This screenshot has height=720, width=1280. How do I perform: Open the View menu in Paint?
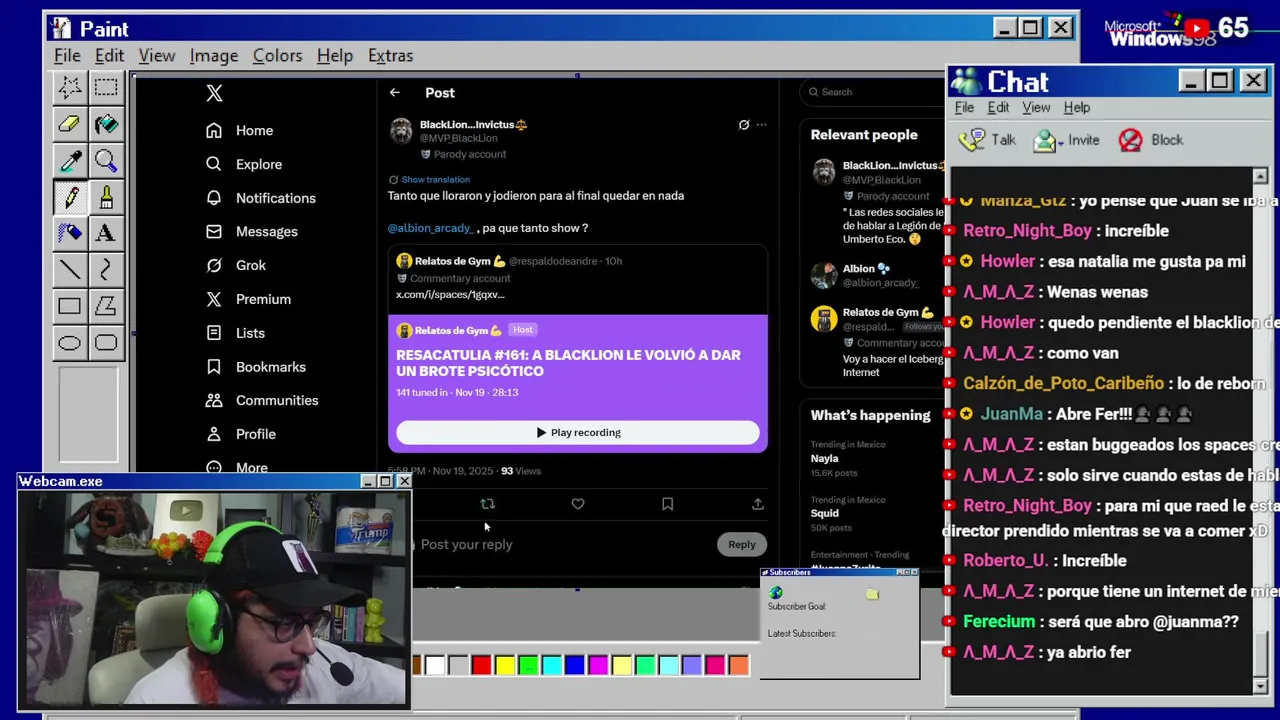point(157,56)
